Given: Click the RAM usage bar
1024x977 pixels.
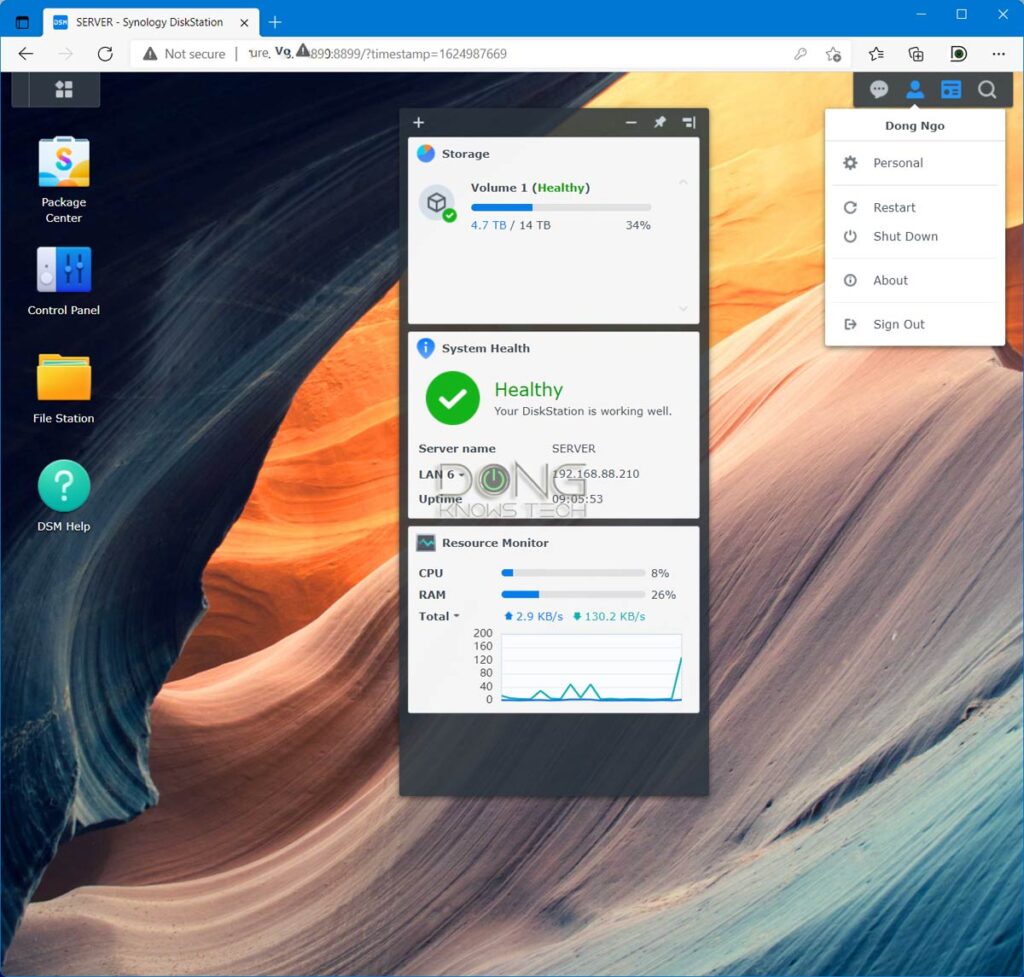Looking at the screenshot, I should click(x=573, y=594).
